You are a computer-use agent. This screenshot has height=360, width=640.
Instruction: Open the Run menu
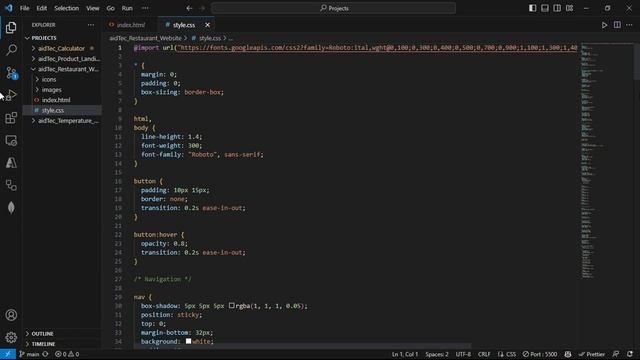(x=127, y=8)
